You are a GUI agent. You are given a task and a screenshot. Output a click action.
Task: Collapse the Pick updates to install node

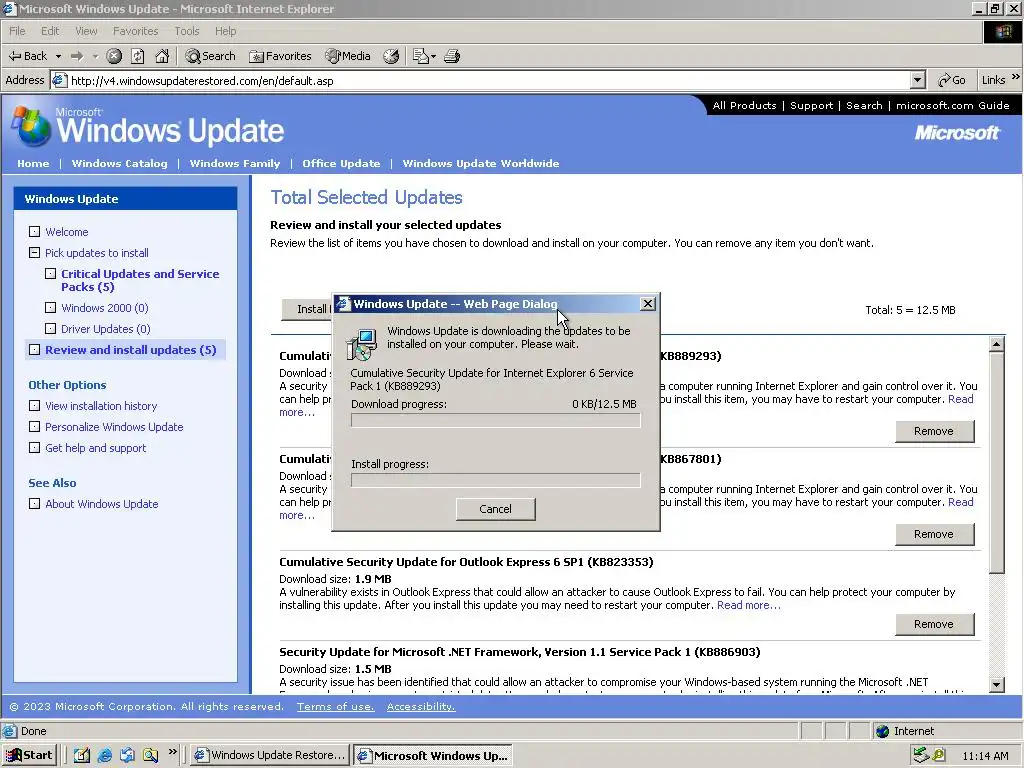click(35, 253)
